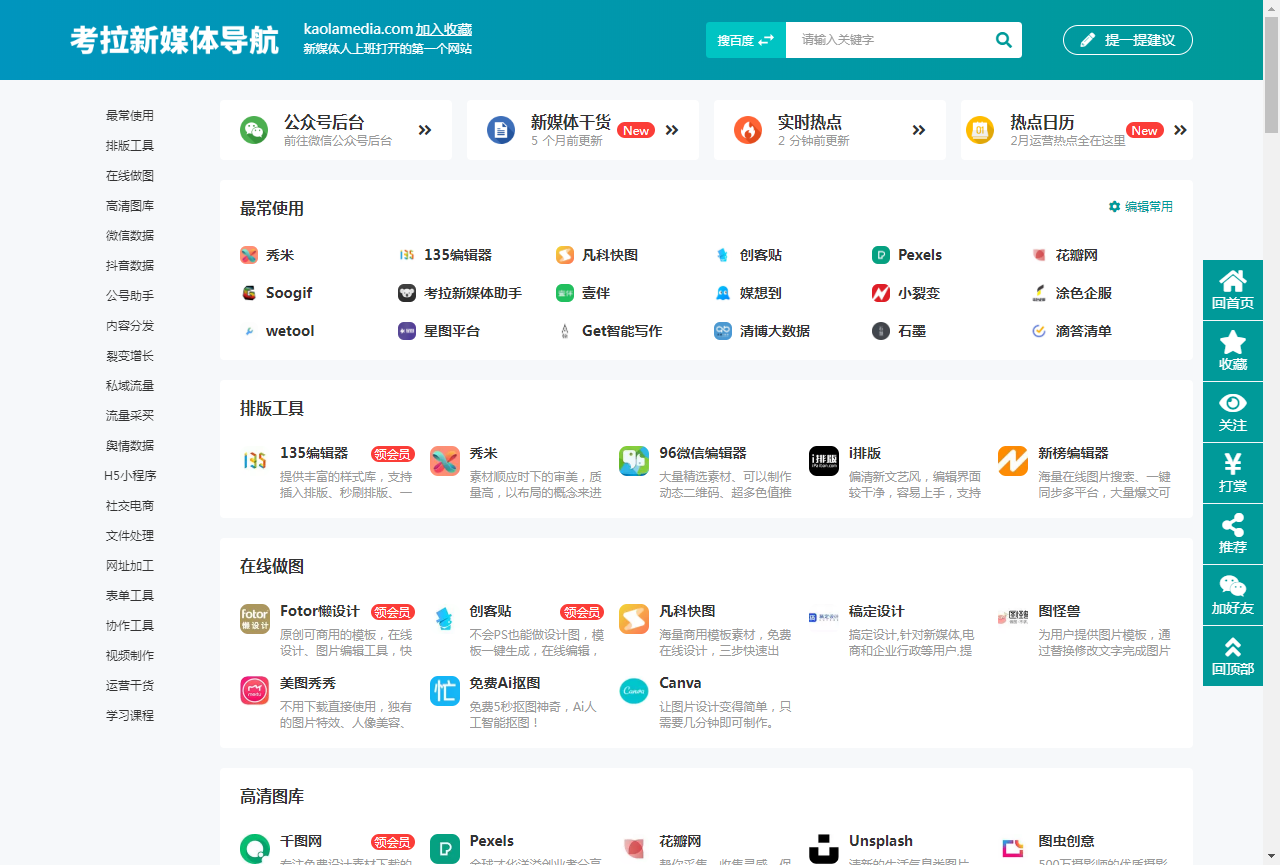Select 微信数据 in the sidebar
This screenshot has width=1280, height=865.
pos(130,236)
